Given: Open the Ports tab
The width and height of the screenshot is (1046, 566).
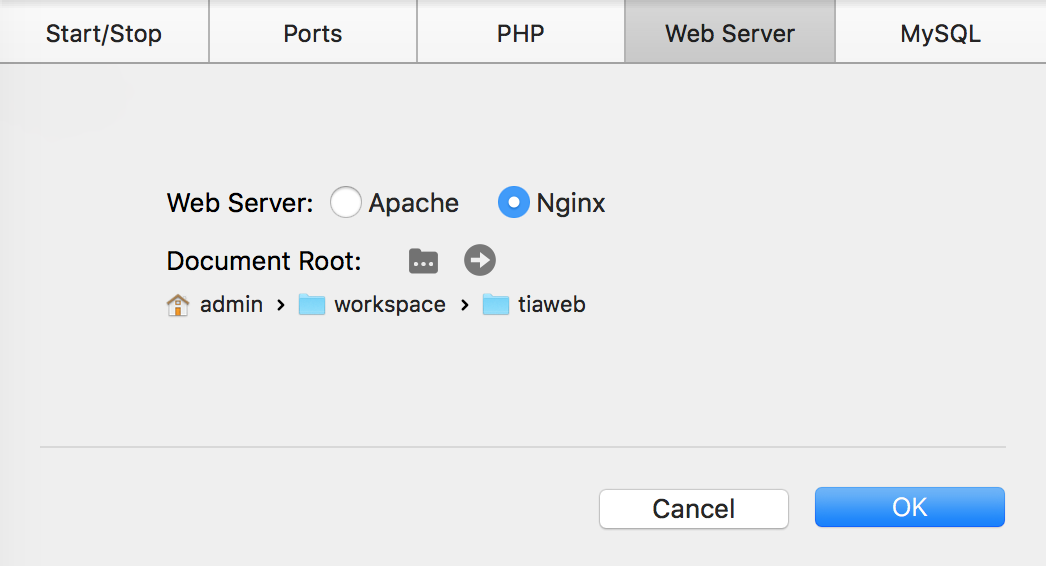Looking at the screenshot, I should (x=313, y=31).
